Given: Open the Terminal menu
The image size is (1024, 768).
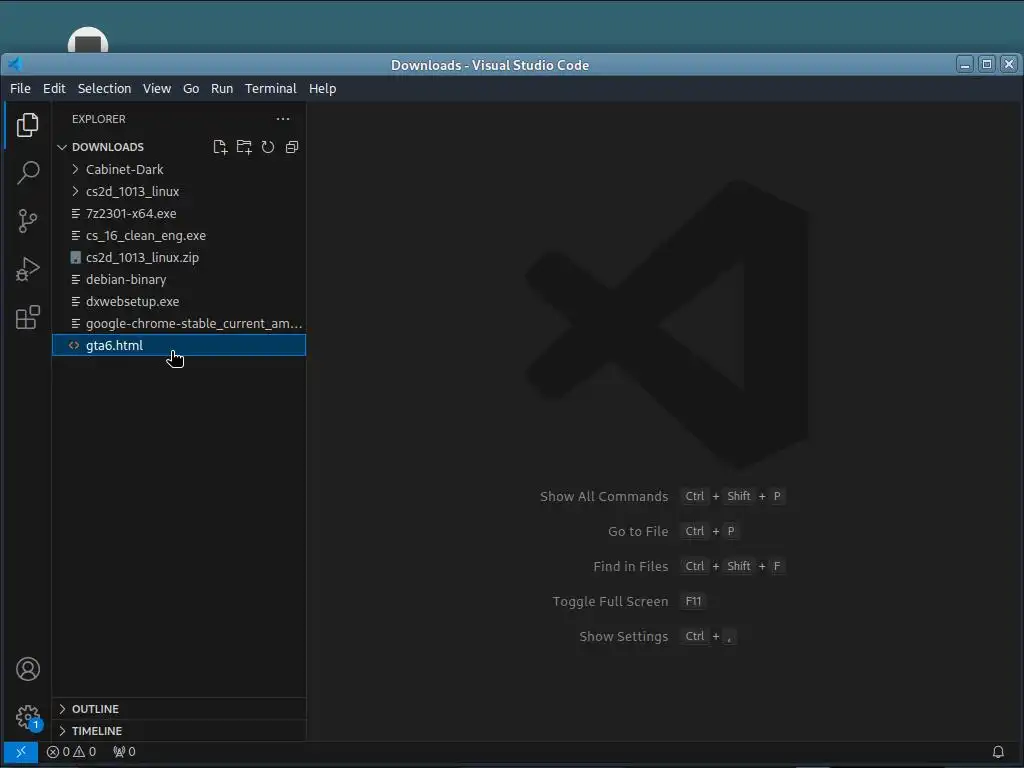Looking at the screenshot, I should [x=270, y=88].
